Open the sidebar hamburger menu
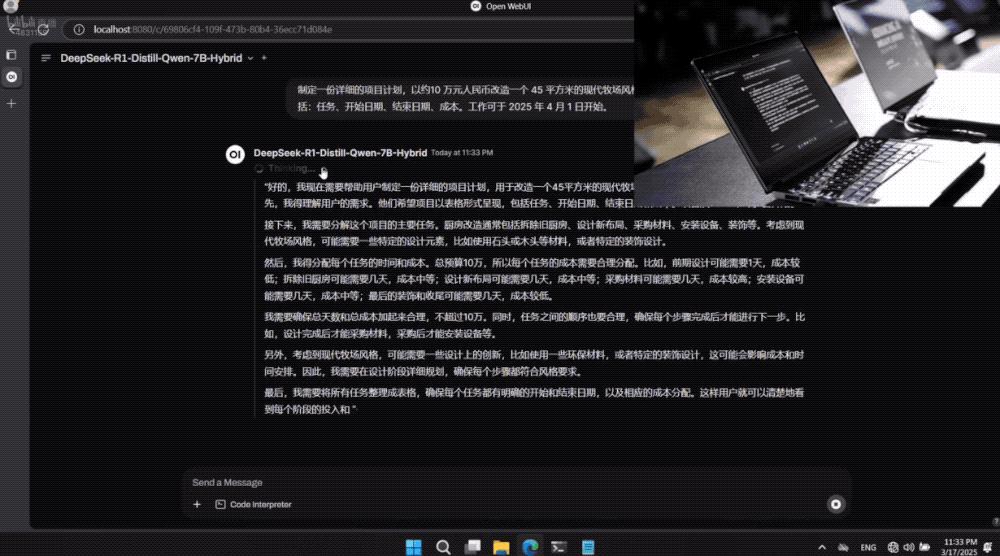This screenshot has height=556, width=1000. tap(46, 58)
